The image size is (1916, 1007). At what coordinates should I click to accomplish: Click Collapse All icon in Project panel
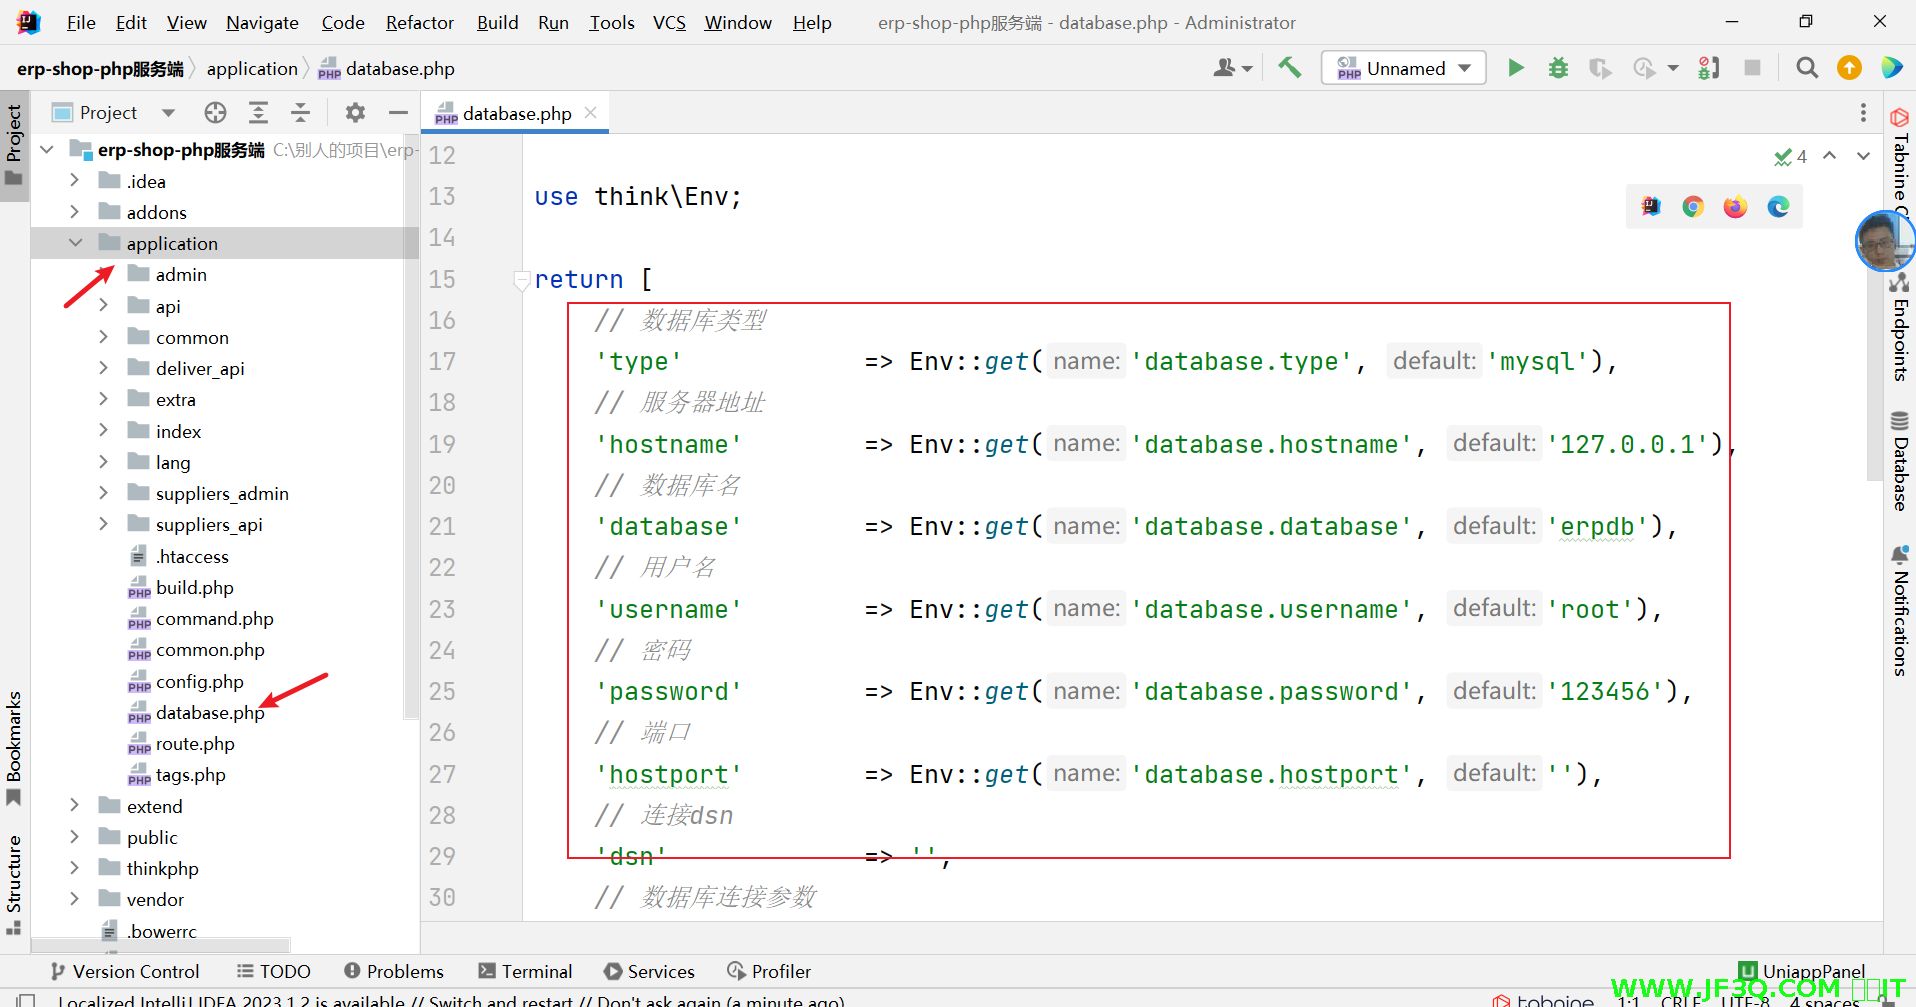point(300,113)
